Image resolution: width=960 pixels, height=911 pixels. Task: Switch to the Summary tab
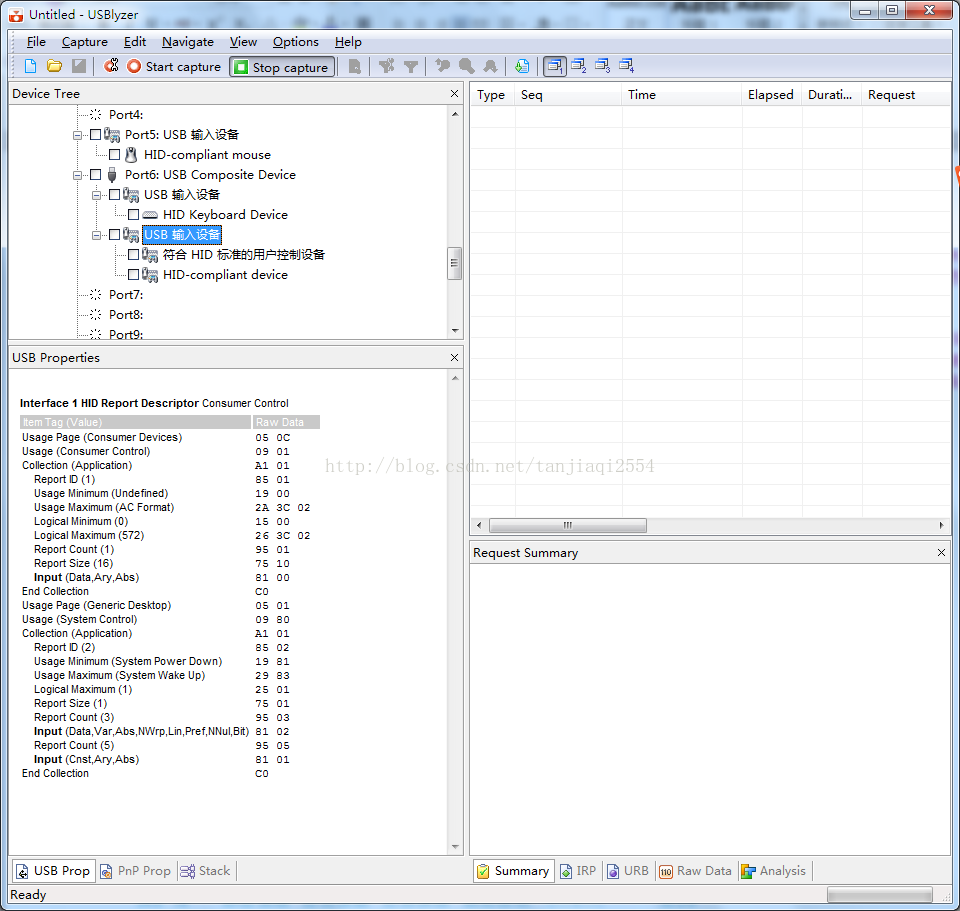(x=514, y=871)
